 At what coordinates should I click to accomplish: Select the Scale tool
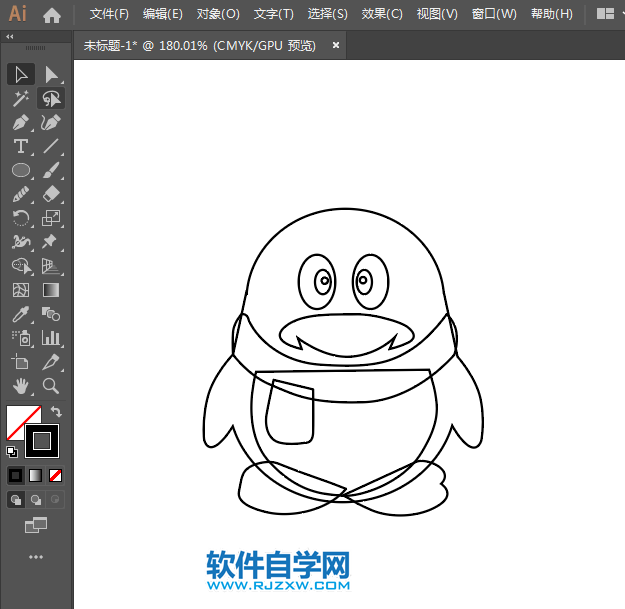click(51, 218)
